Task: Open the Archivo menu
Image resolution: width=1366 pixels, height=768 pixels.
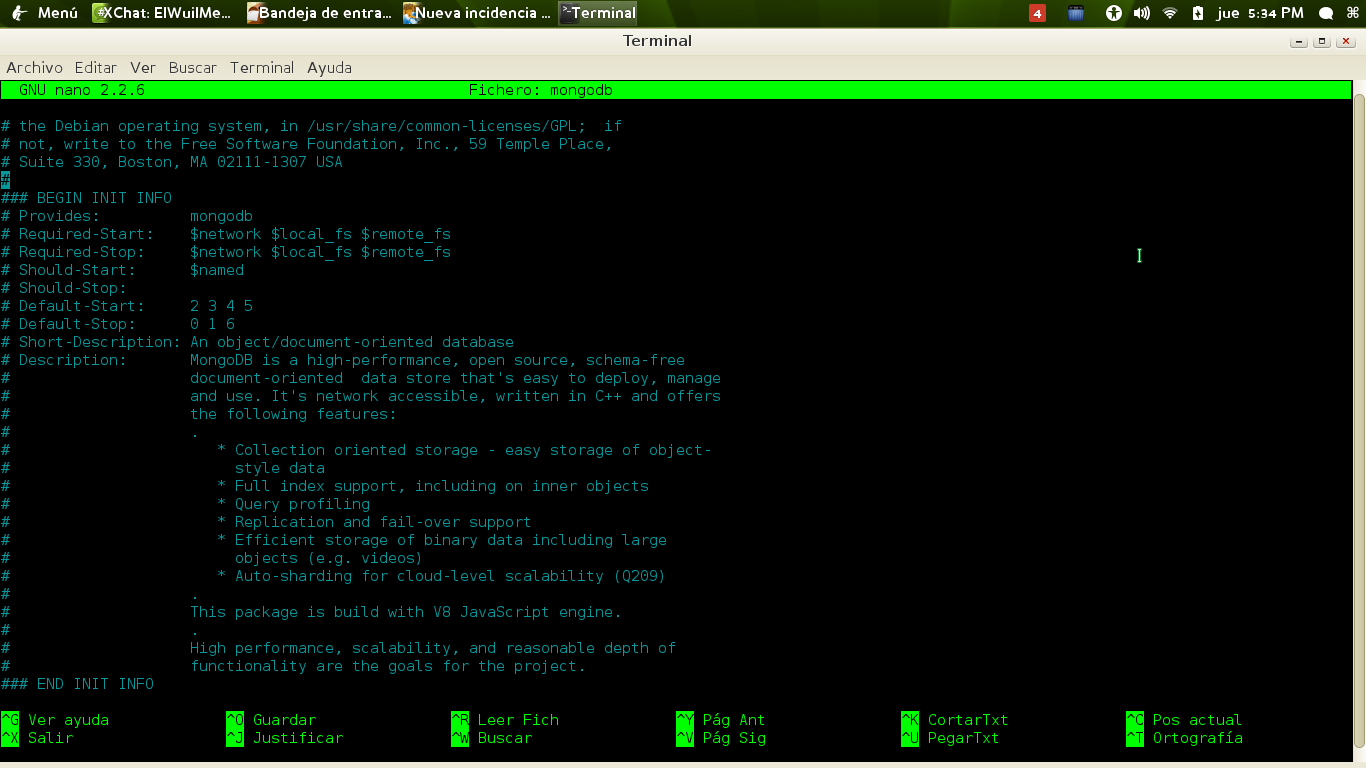Action: 34,67
